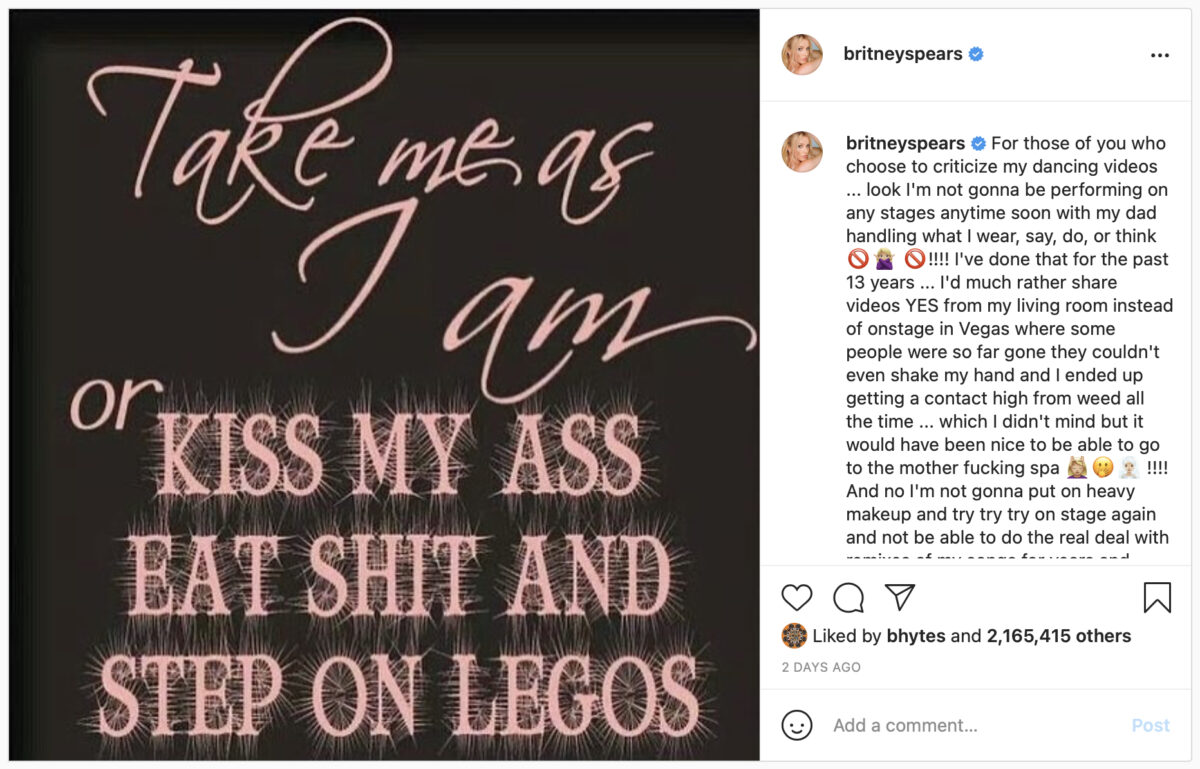Like the post with the heart icon
Screen dimensions: 1200x769
click(x=797, y=597)
